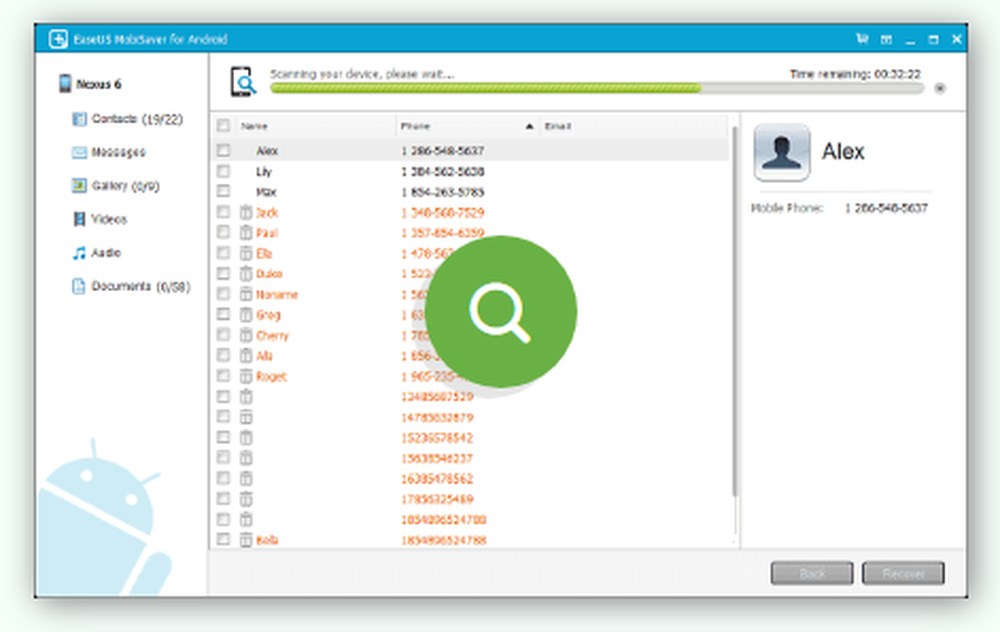Enable the checkbox for contact Bella
The height and width of the screenshot is (632, 1000).
[x=223, y=541]
